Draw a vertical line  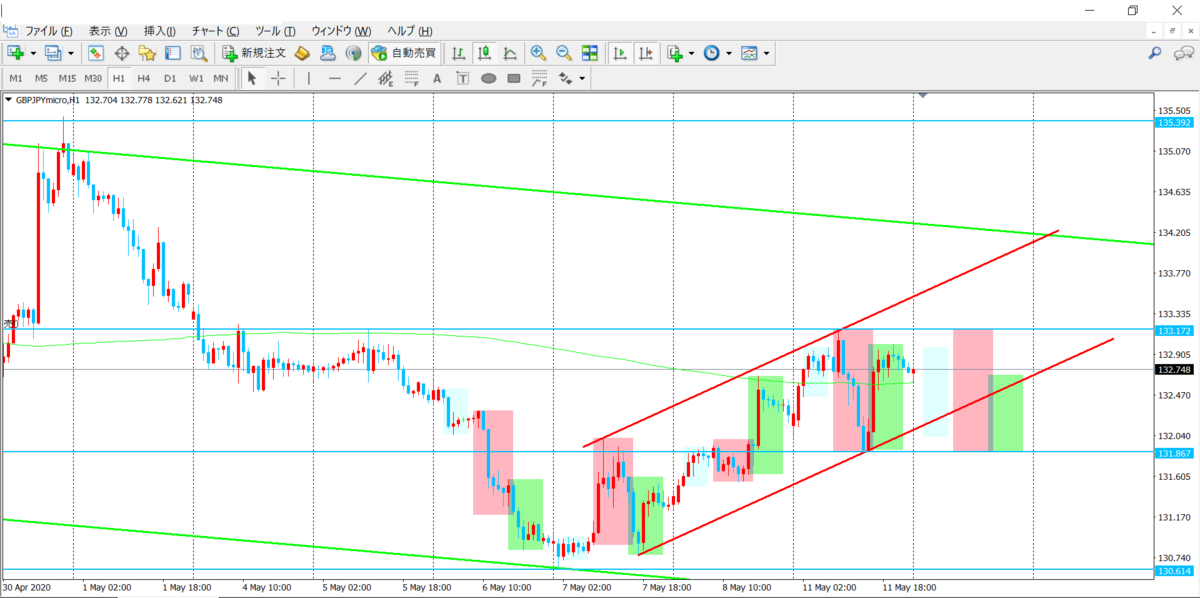coord(309,78)
